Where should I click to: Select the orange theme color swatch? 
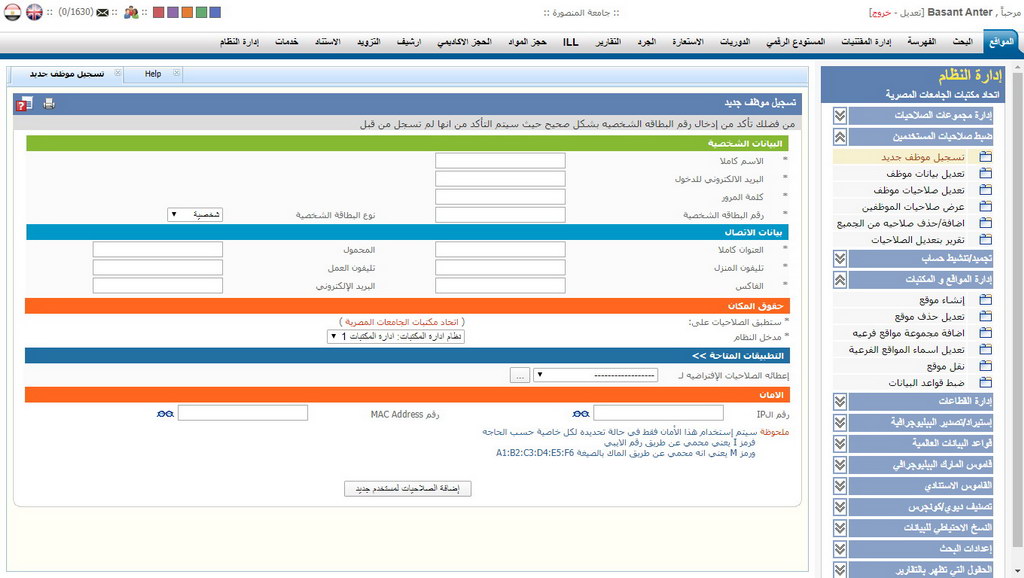(187, 12)
